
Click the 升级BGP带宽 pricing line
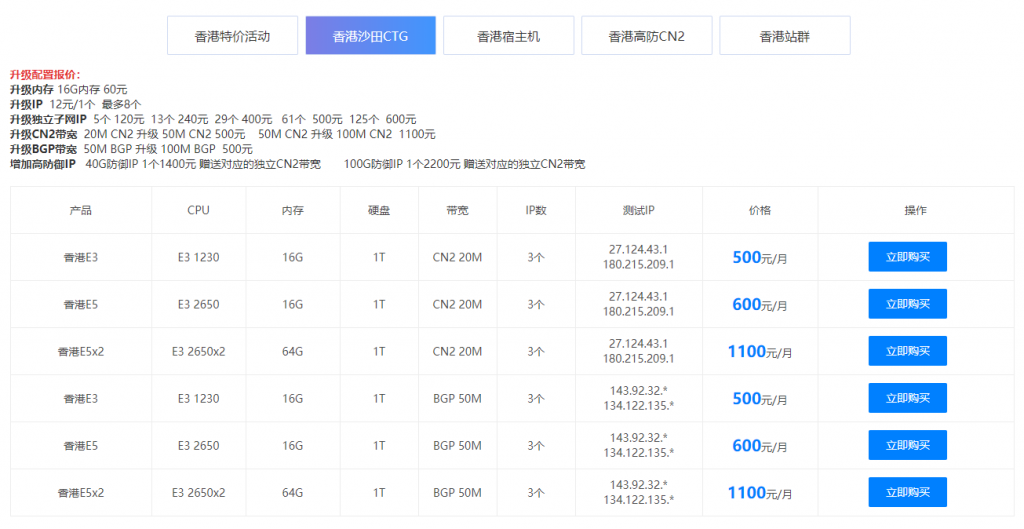pos(131,150)
